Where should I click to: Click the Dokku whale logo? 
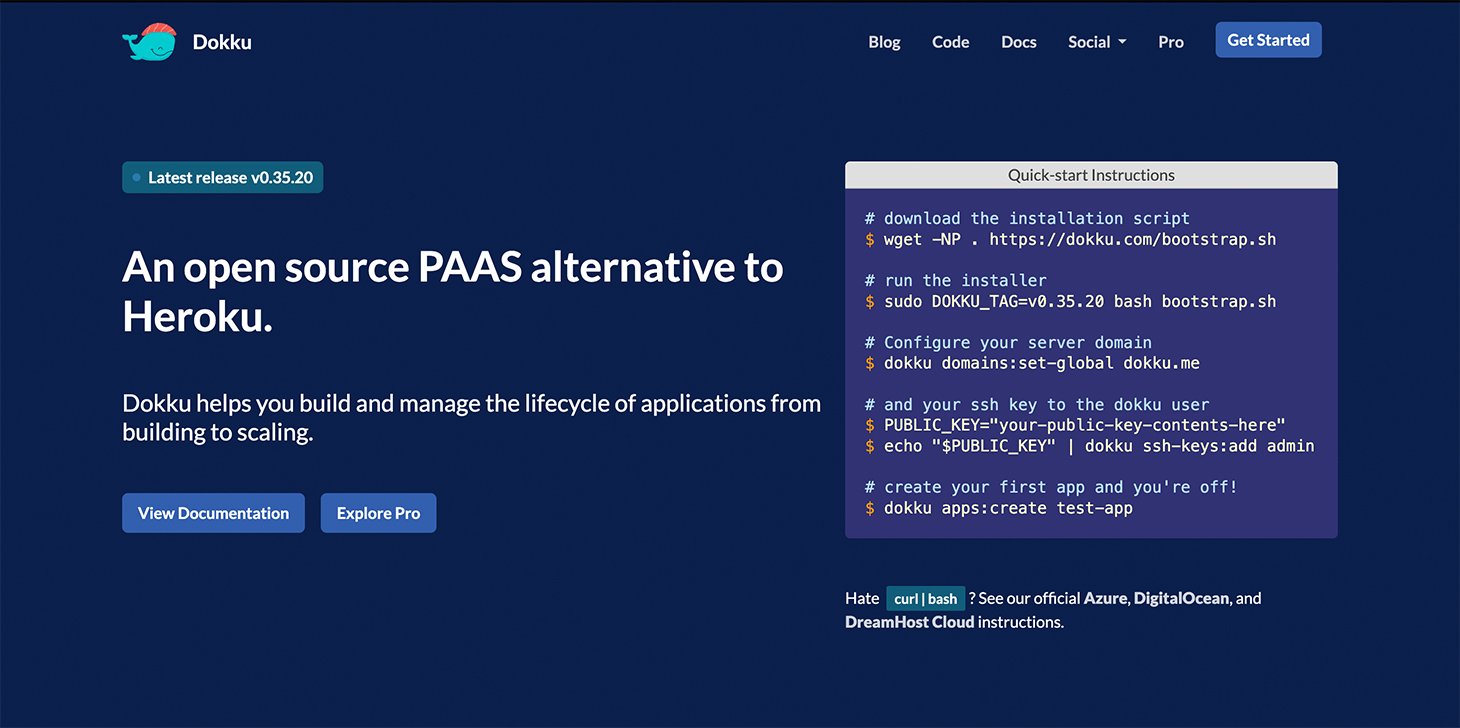coord(148,42)
